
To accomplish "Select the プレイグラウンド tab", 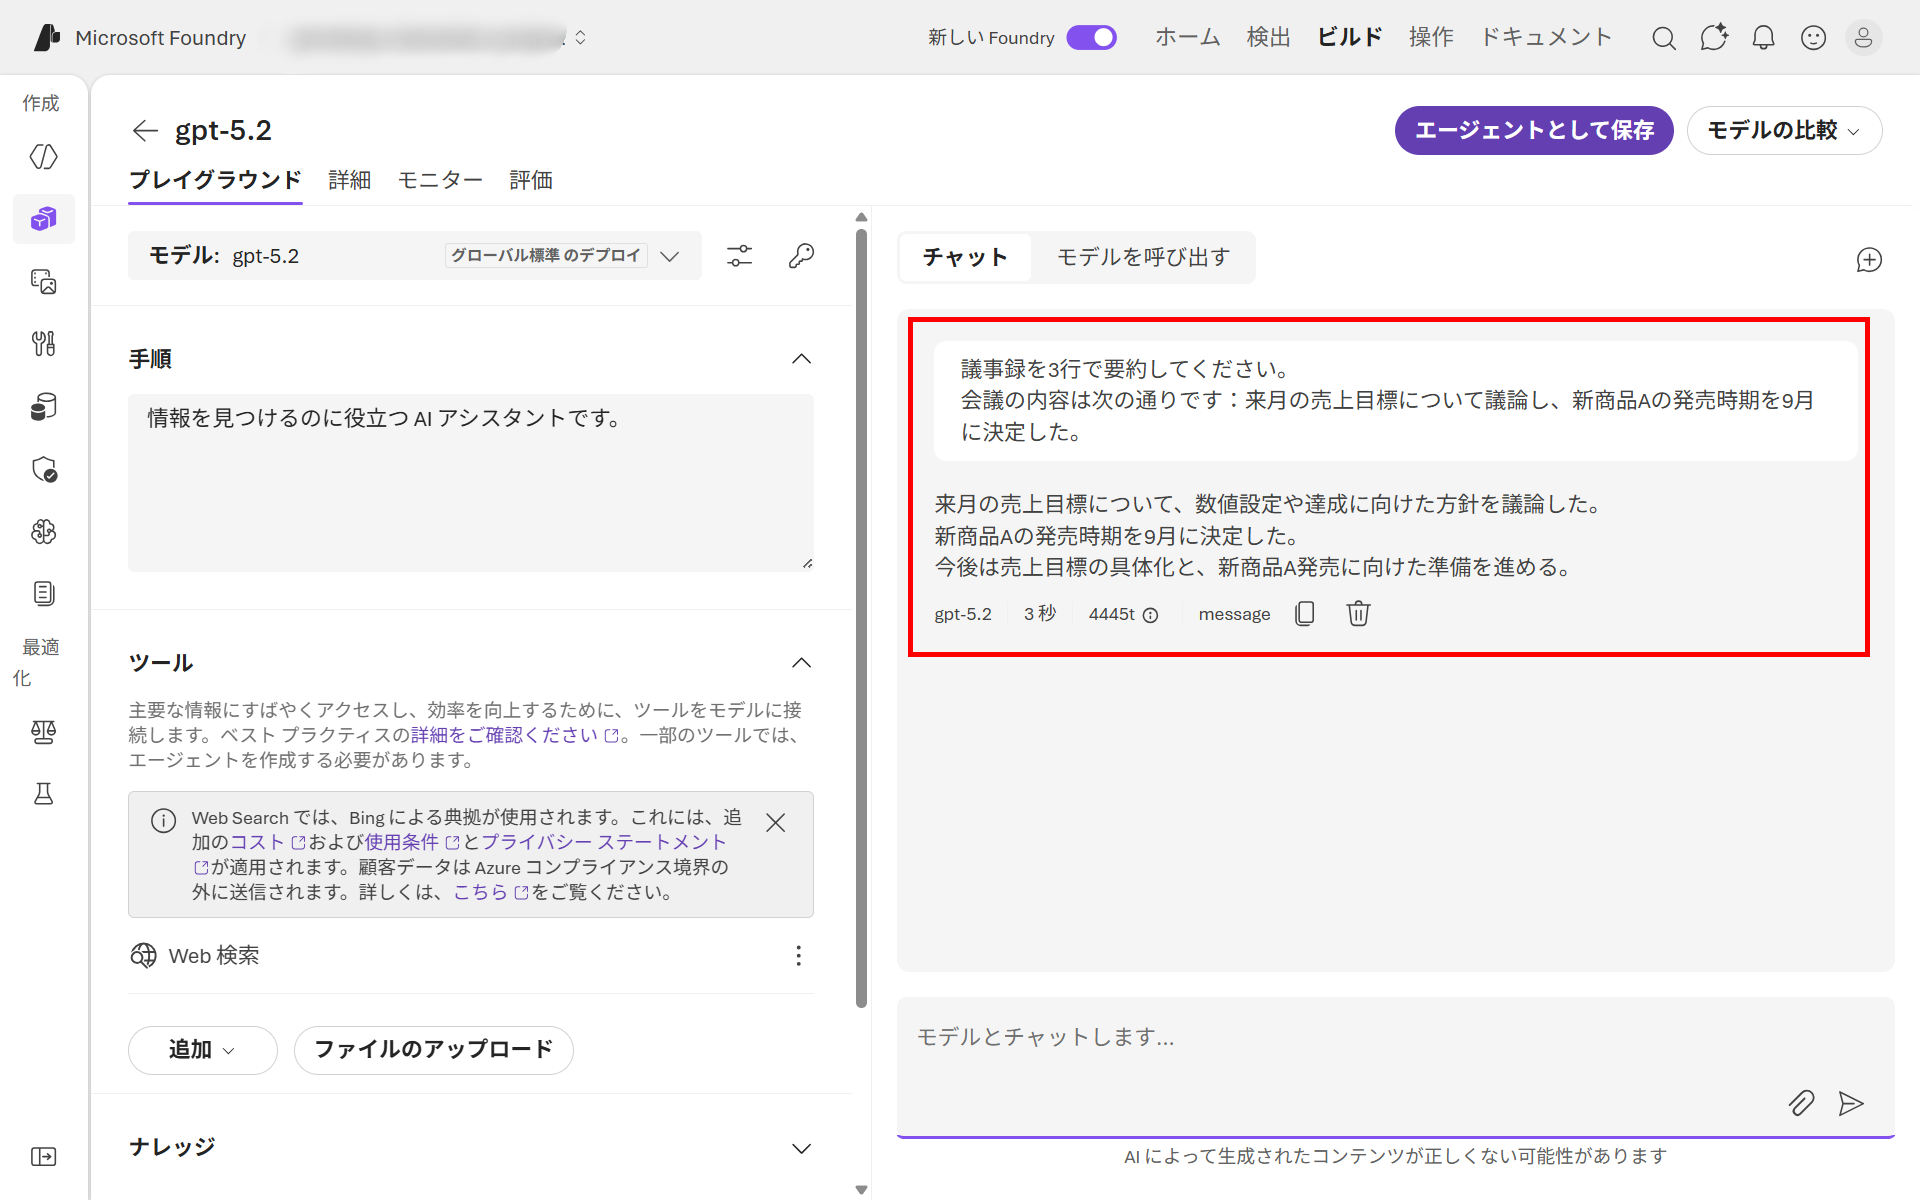I will [x=215, y=180].
